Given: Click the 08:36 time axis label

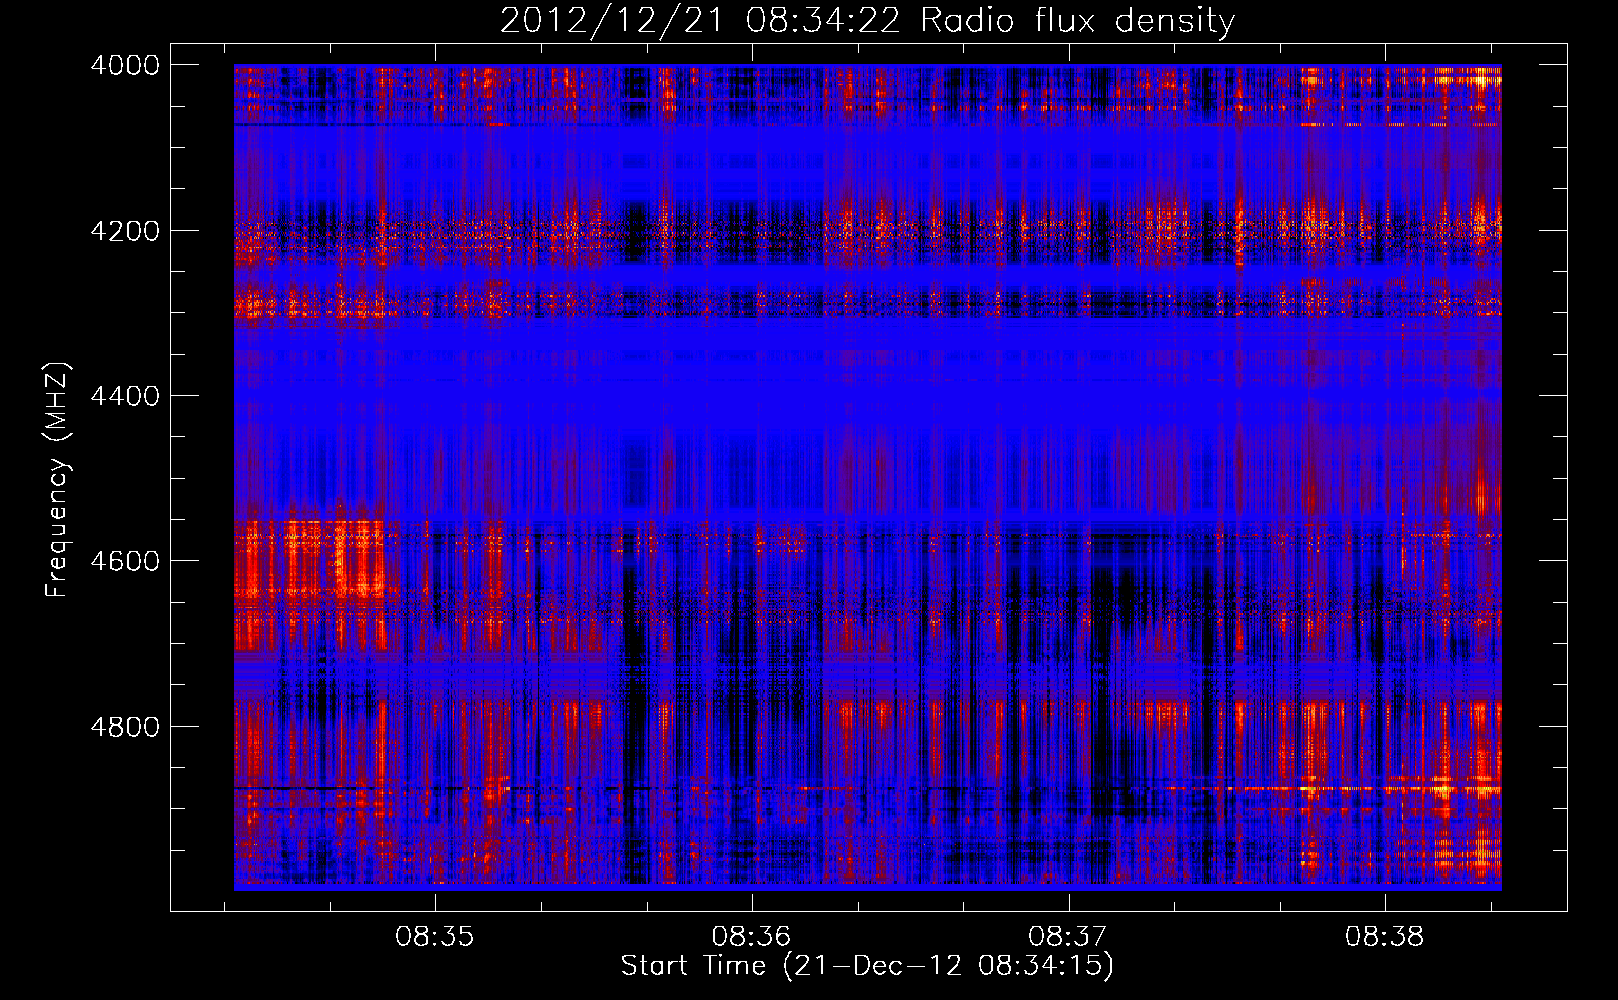Looking at the screenshot, I should click(x=751, y=937).
